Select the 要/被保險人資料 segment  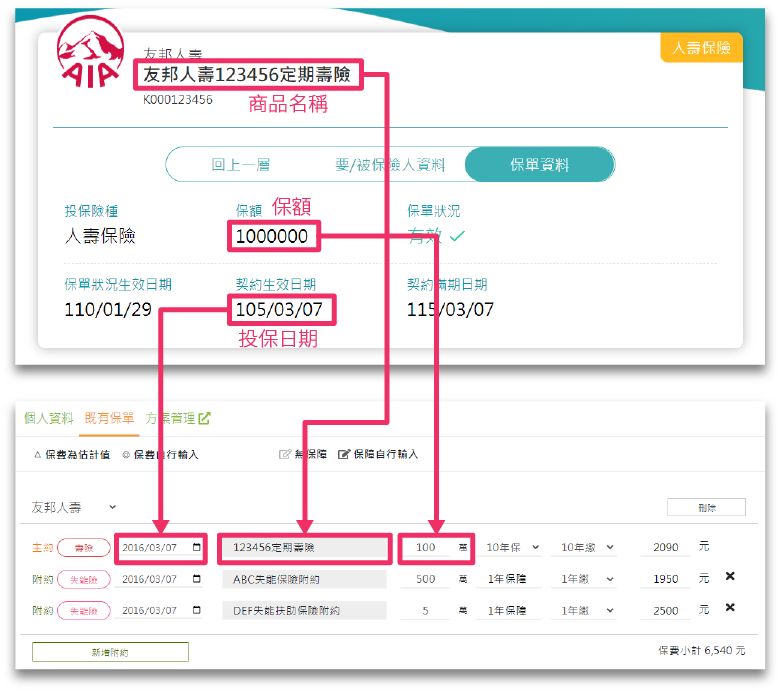click(x=390, y=164)
